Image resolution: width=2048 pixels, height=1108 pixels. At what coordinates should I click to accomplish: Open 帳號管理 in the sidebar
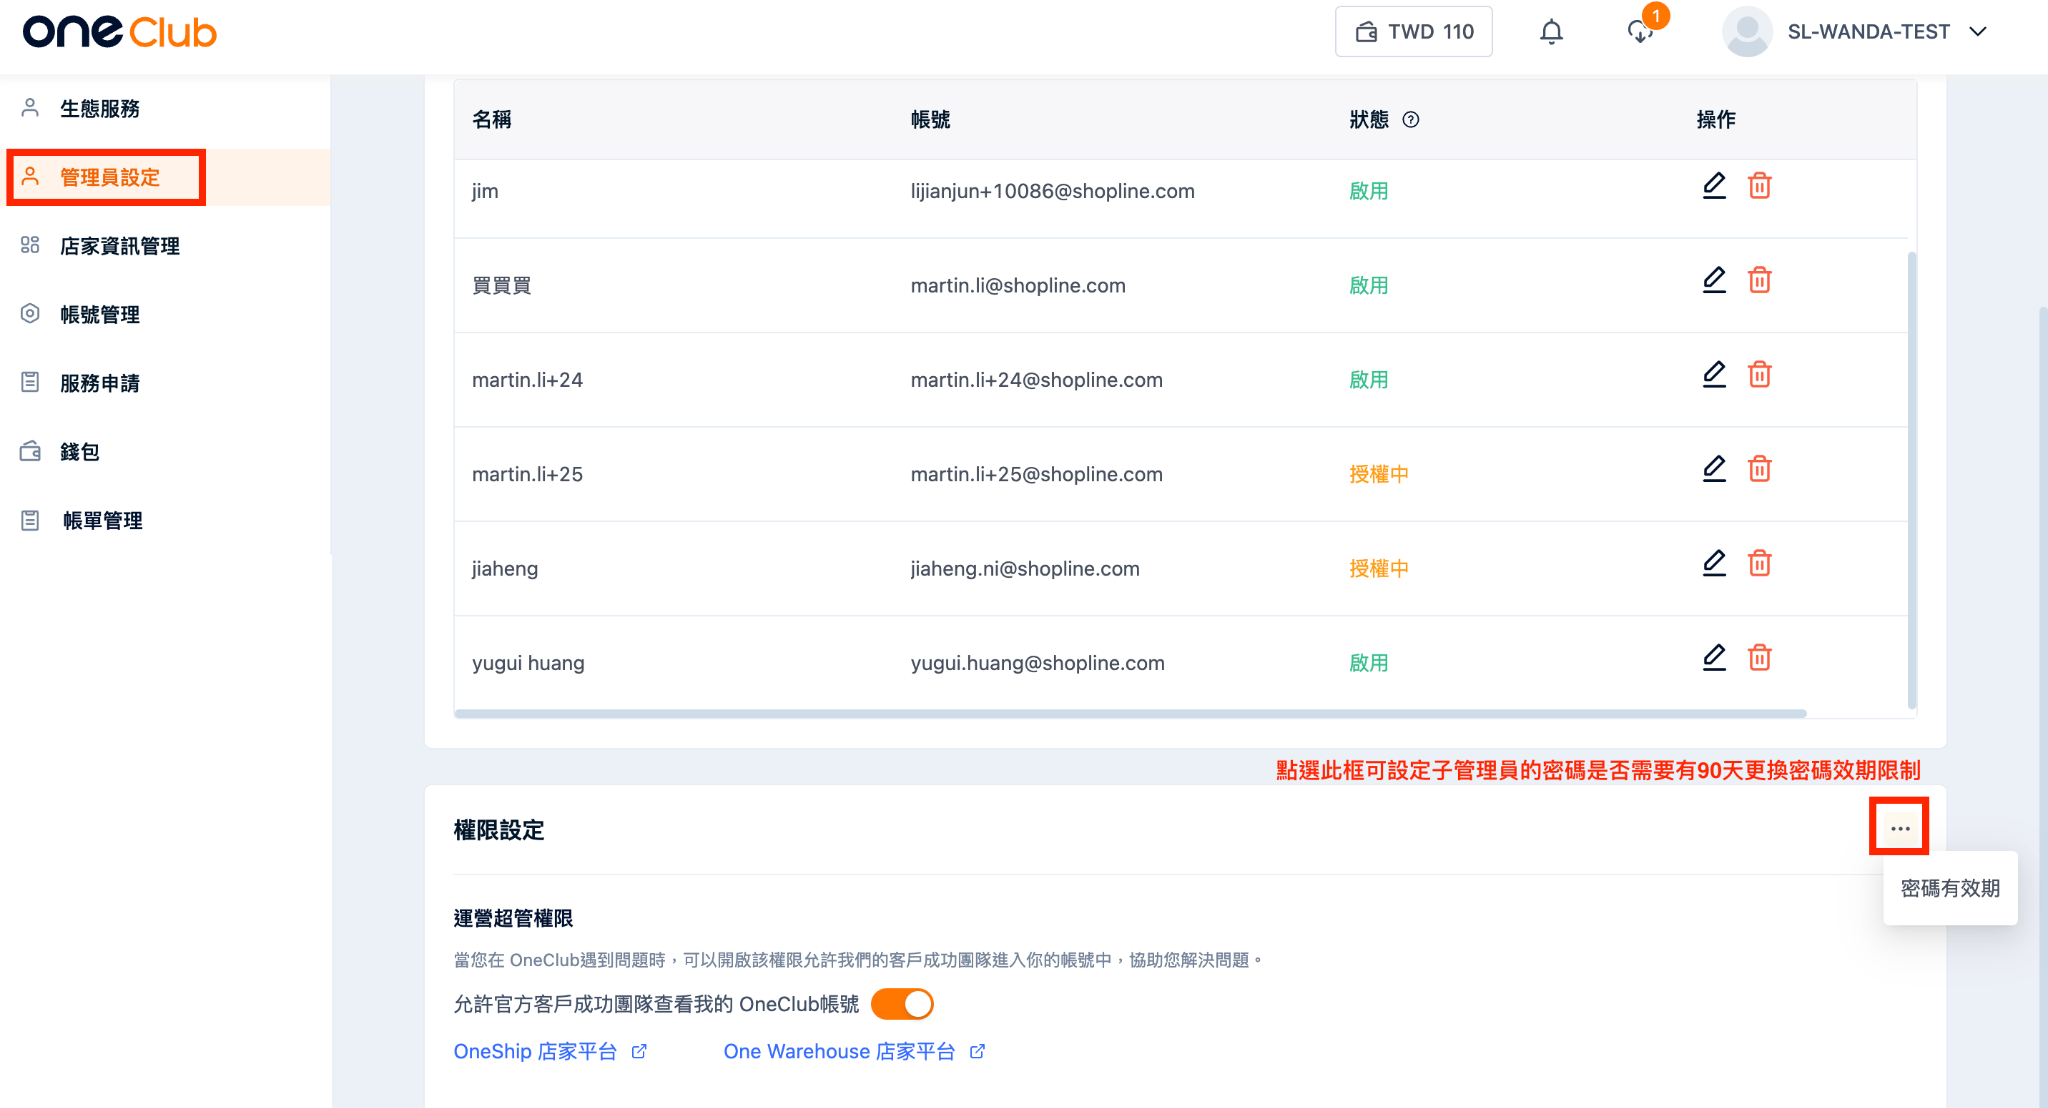(100, 314)
